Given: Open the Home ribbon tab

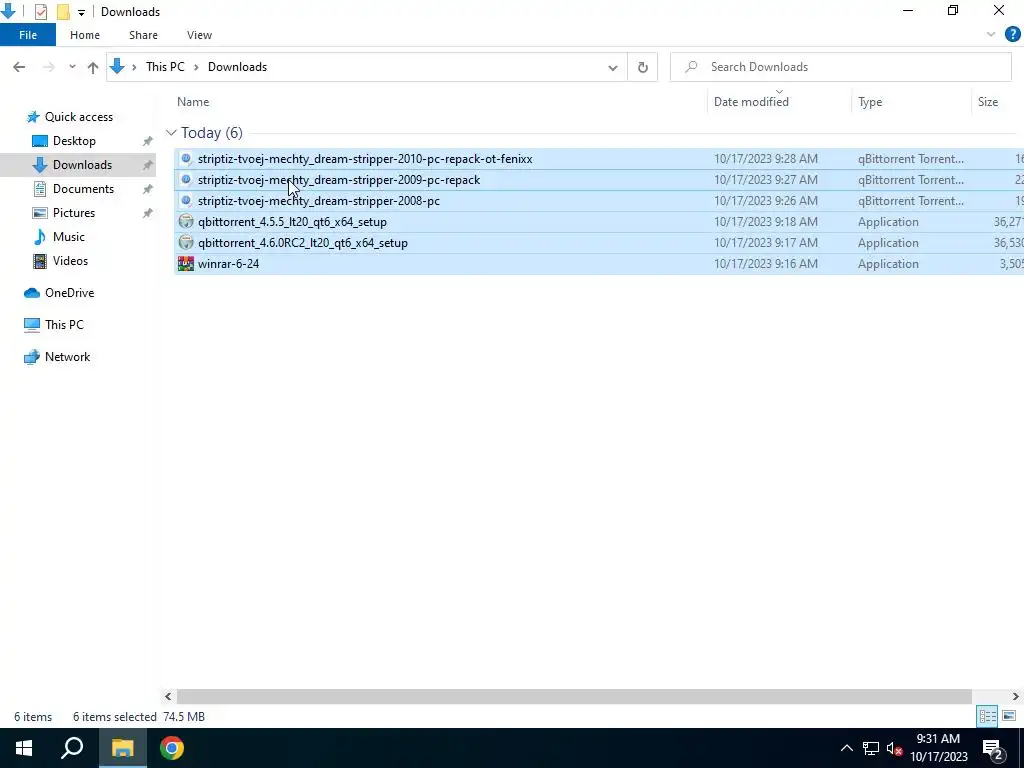Looking at the screenshot, I should [x=85, y=35].
